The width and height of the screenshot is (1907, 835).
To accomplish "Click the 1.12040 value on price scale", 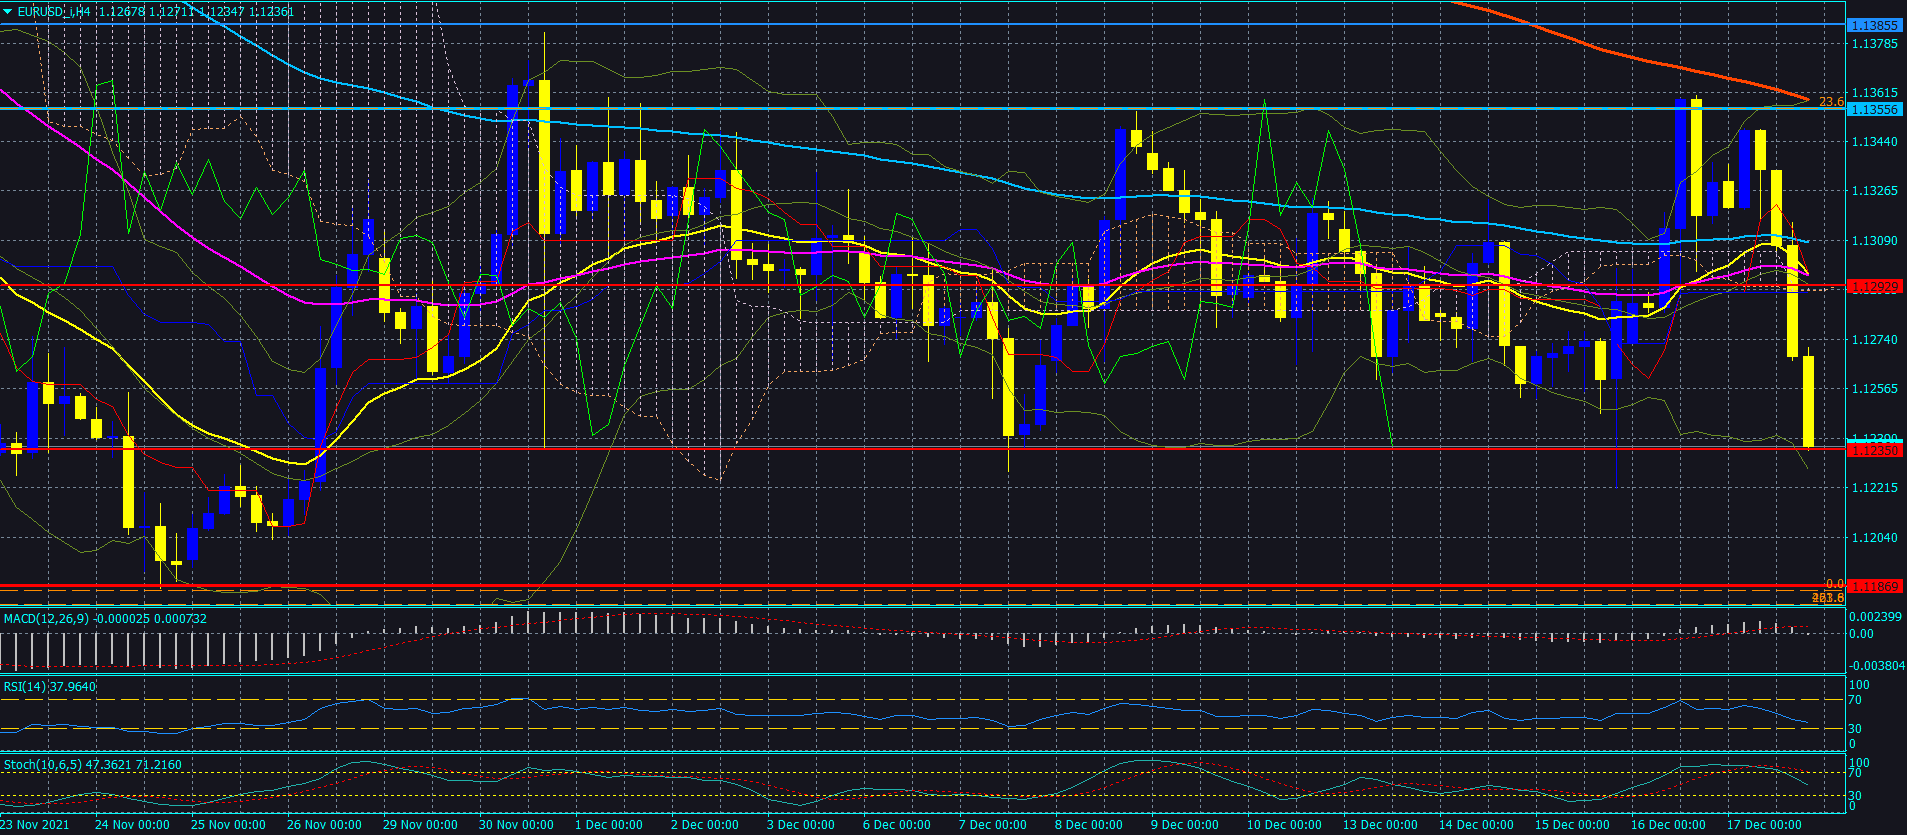I will tap(1875, 538).
